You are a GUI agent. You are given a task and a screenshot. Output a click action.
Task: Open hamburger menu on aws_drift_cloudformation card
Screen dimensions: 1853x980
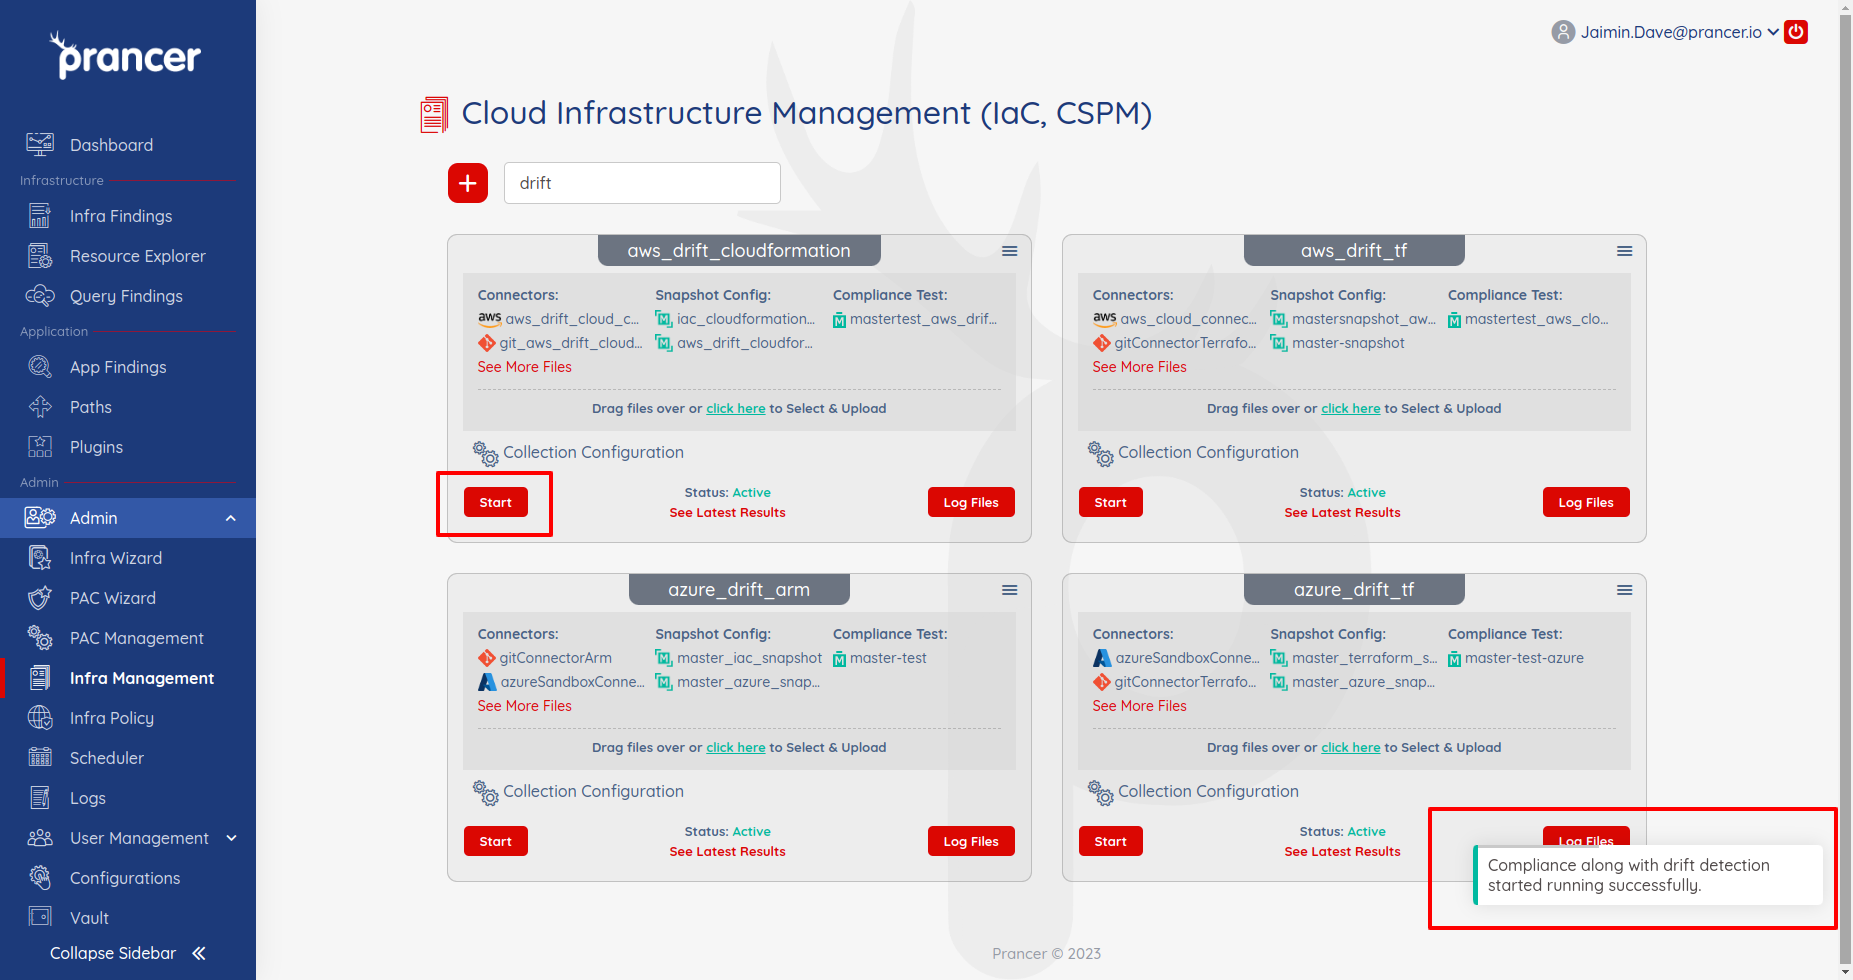coord(1010,251)
